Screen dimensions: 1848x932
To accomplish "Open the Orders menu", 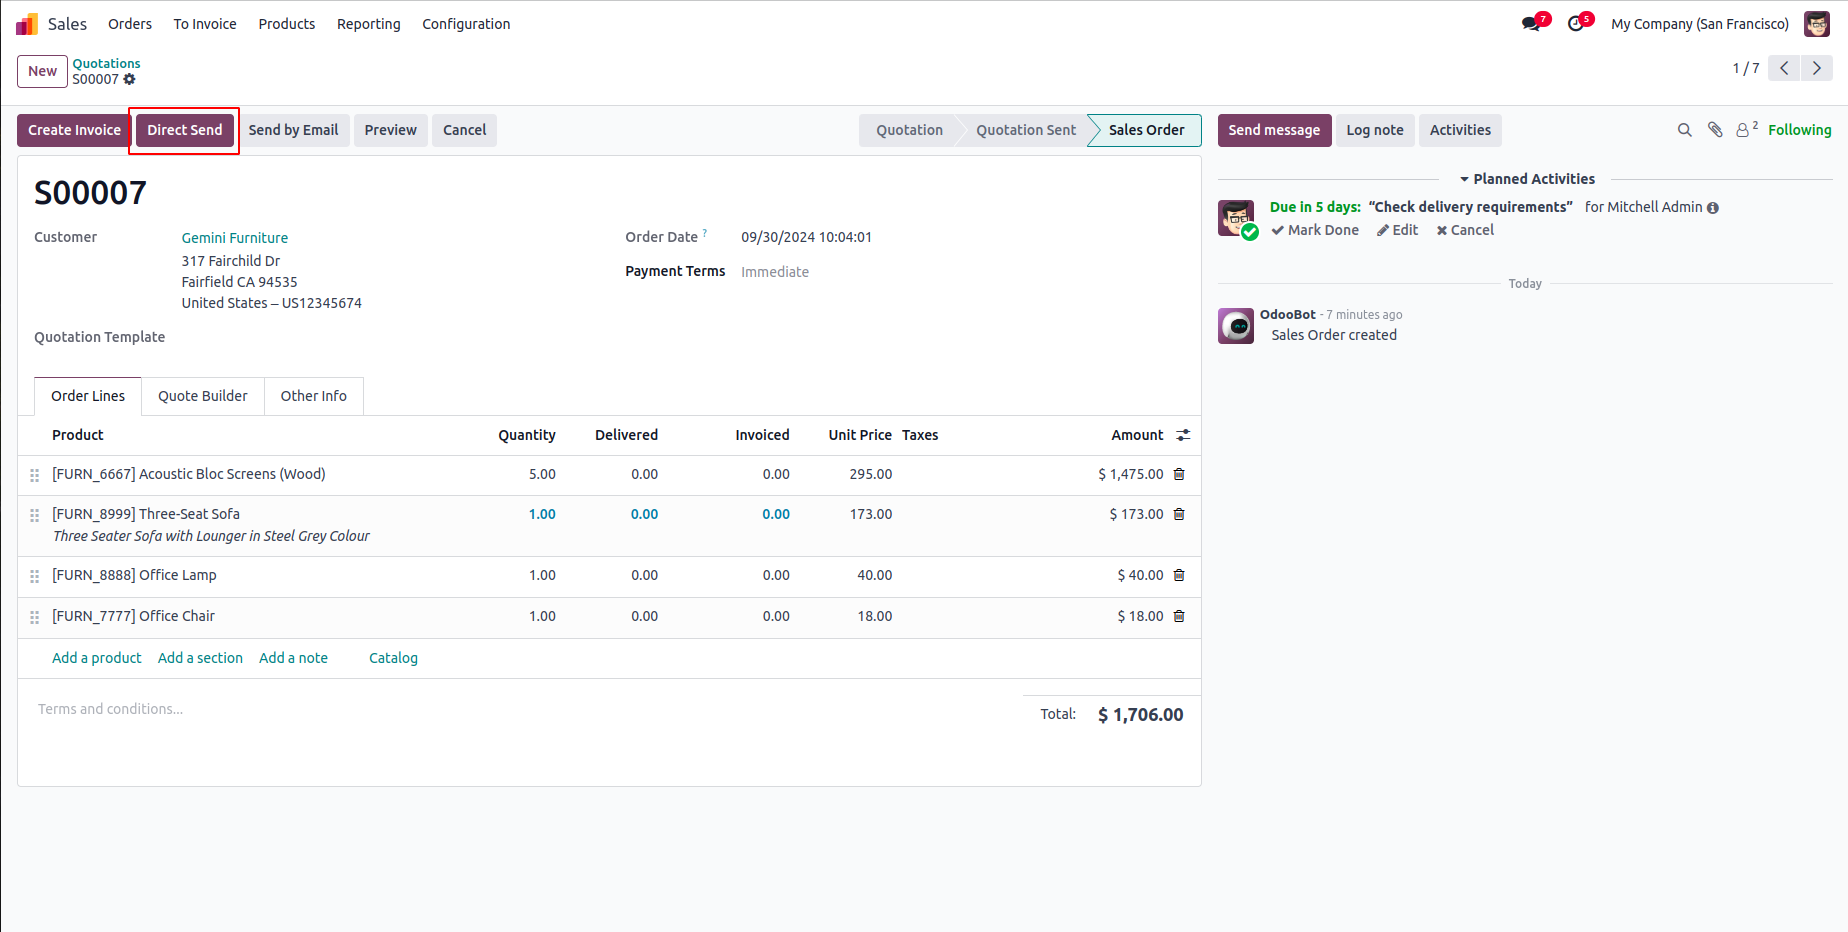I will 130,24.
